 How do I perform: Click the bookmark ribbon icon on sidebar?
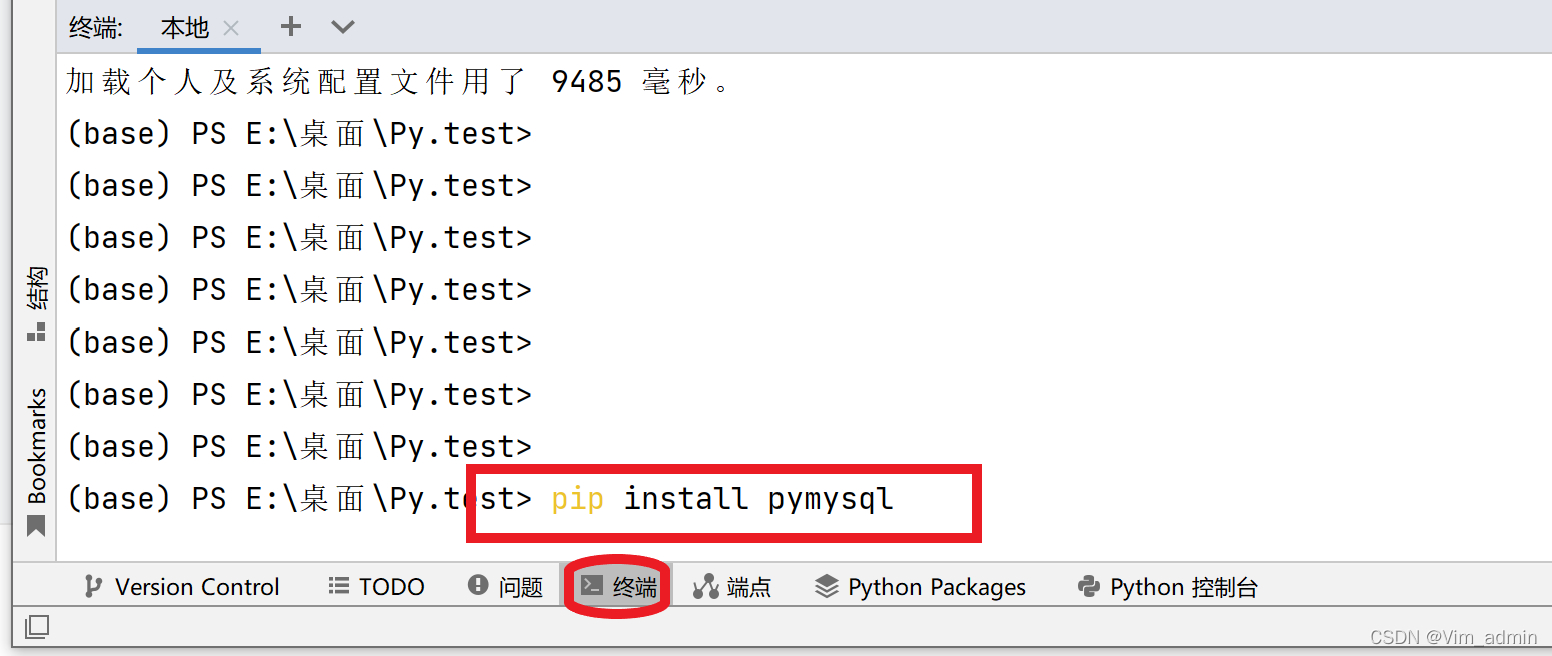coord(36,525)
